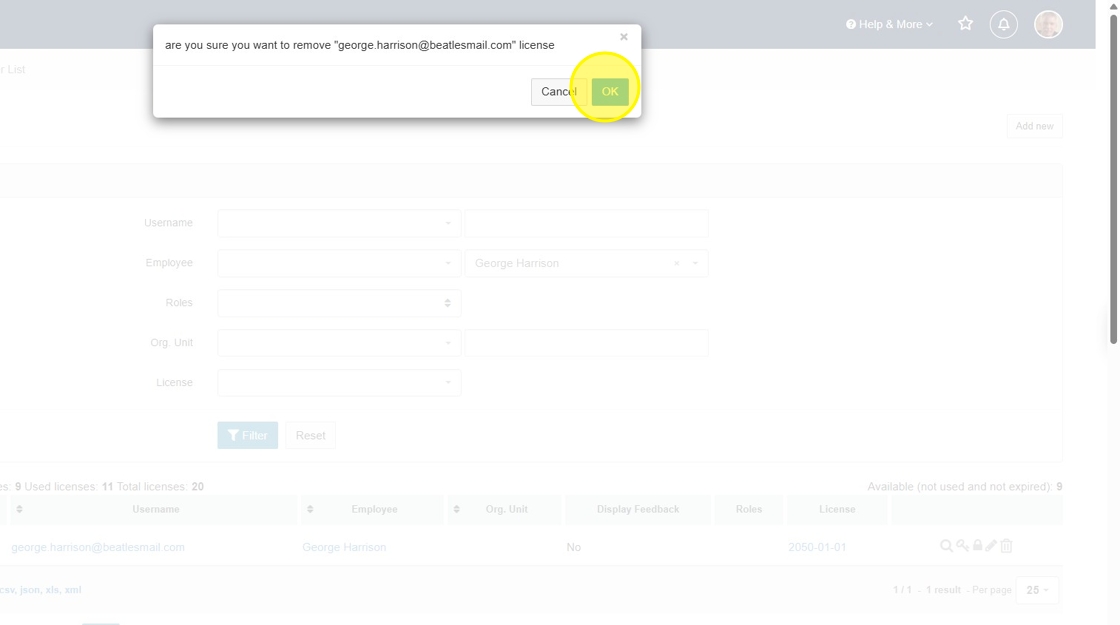Screen dimensions: 1120x625
Task: Open the notifications bell
Action: coord(1003,24)
